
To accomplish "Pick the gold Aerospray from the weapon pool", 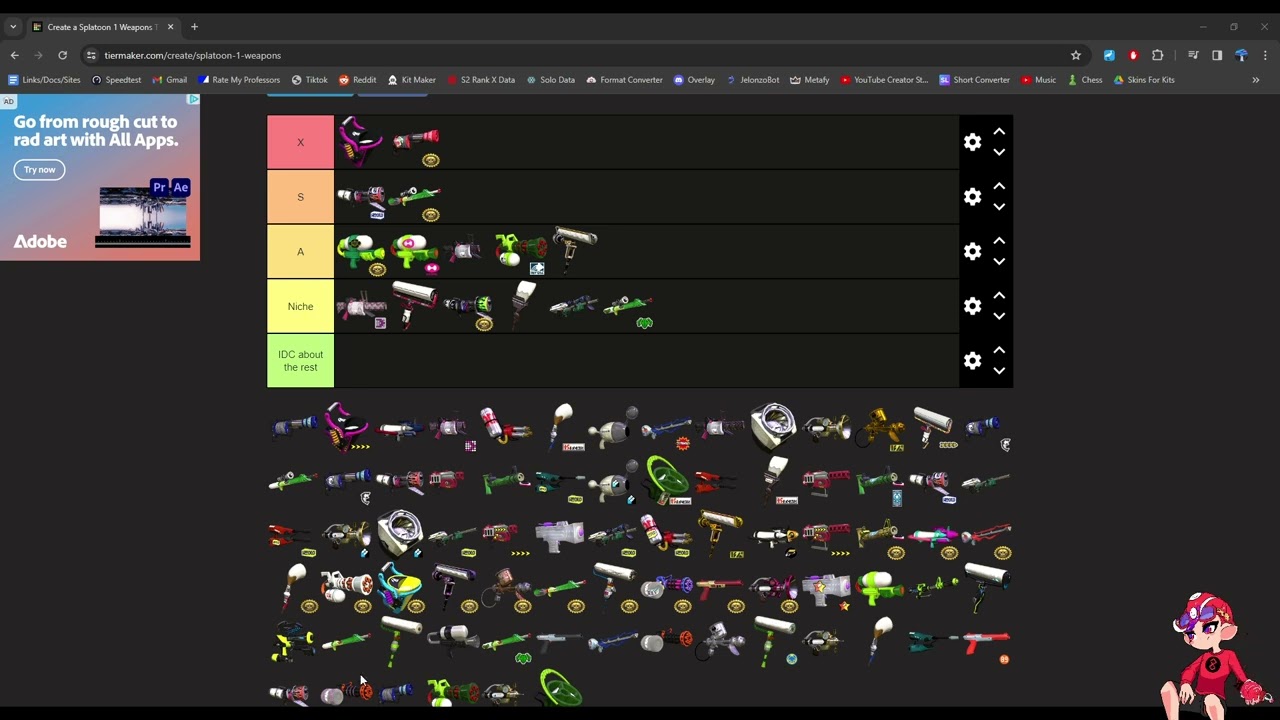I will click(880, 427).
